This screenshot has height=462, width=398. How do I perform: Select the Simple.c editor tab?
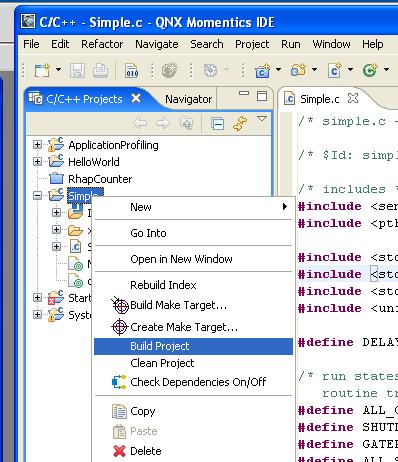coord(320,99)
